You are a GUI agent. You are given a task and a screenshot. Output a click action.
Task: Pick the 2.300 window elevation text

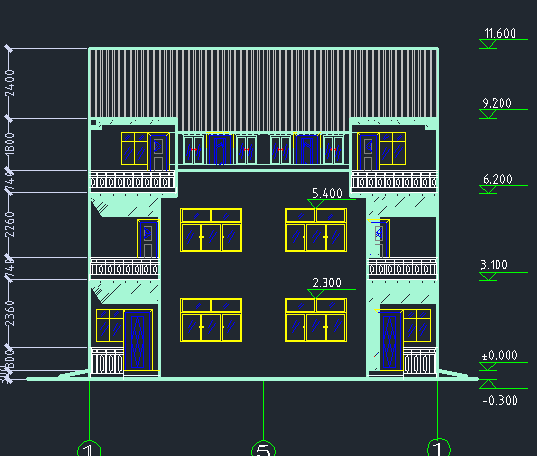pyautogui.click(x=327, y=283)
